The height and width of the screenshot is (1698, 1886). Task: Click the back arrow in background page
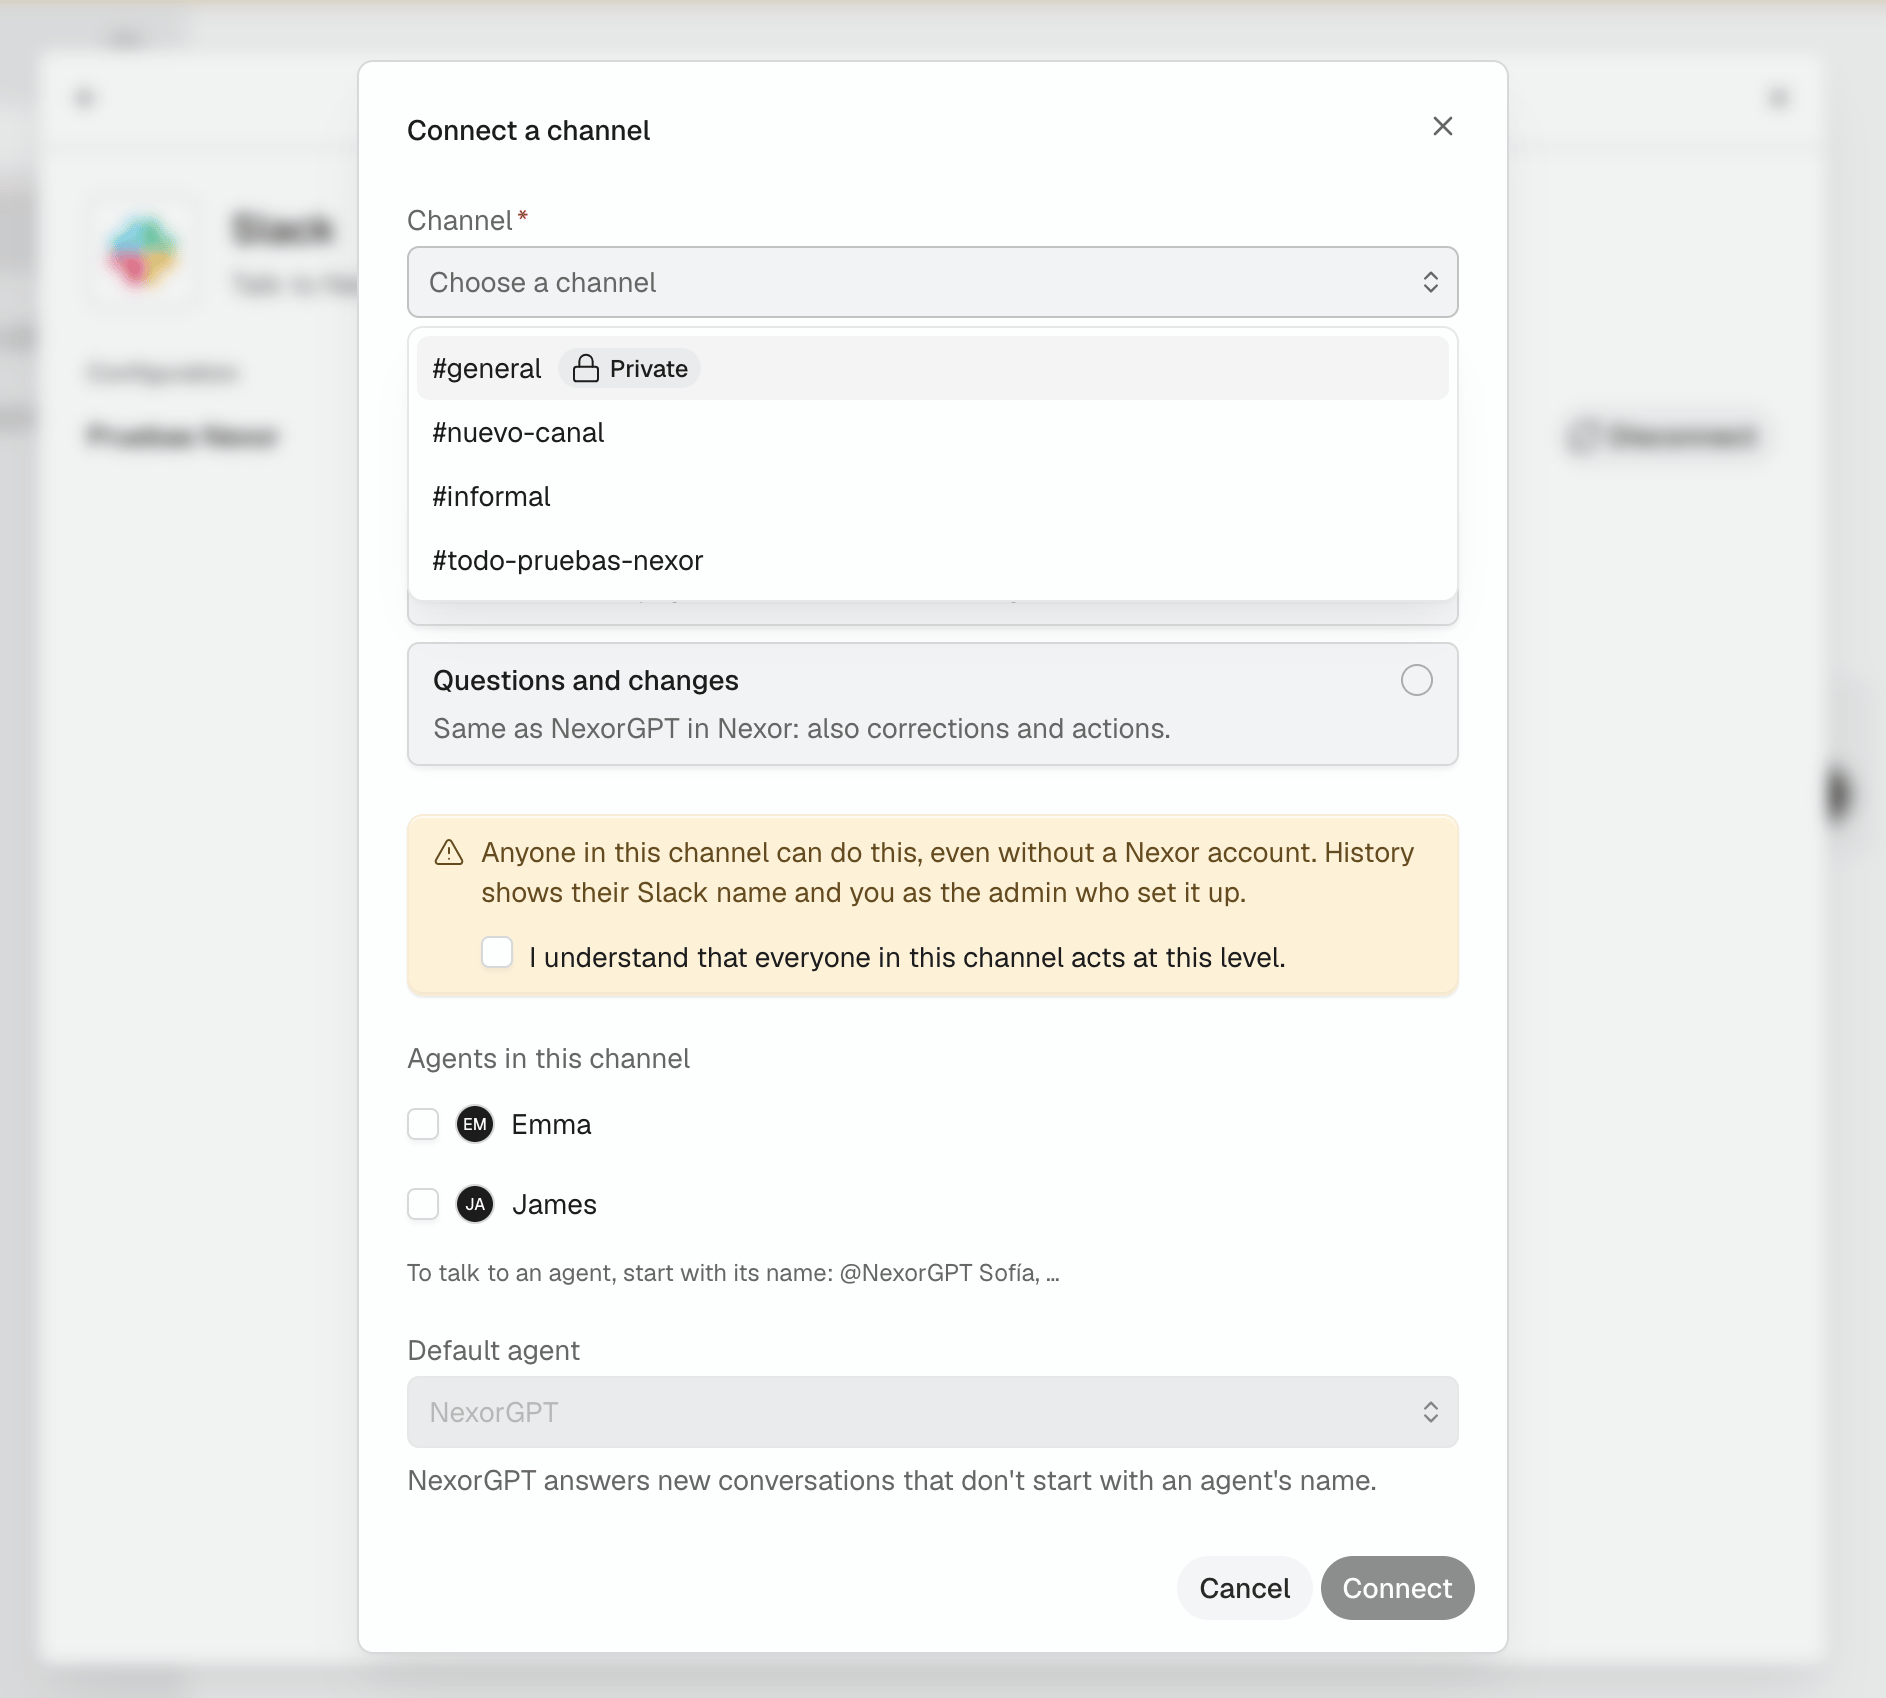click(85, 98)
